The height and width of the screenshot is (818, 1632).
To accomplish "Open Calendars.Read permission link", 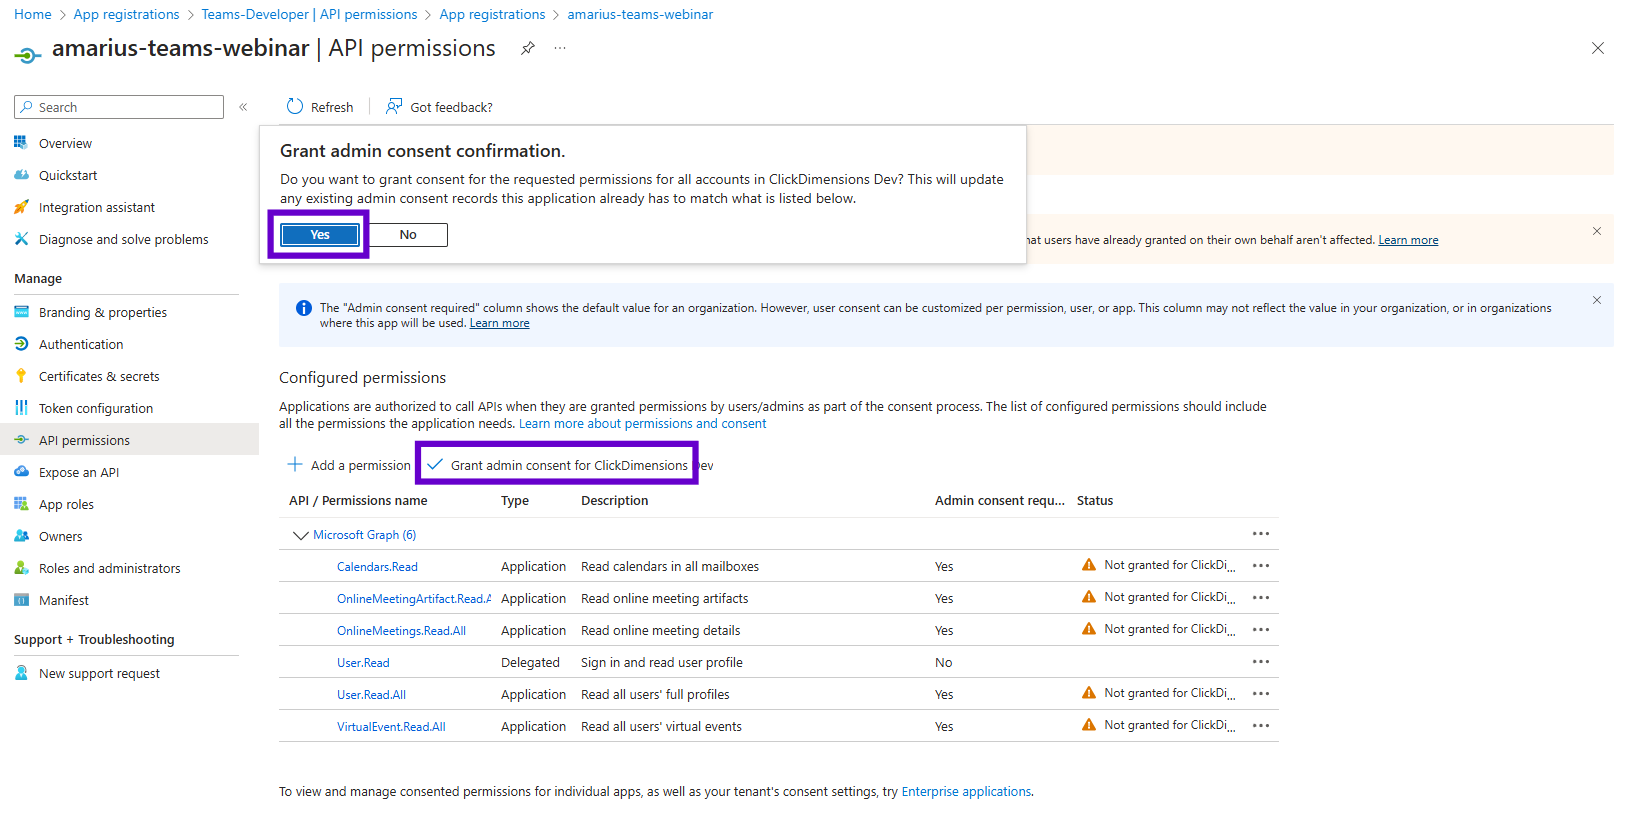I will coord(377,567).
